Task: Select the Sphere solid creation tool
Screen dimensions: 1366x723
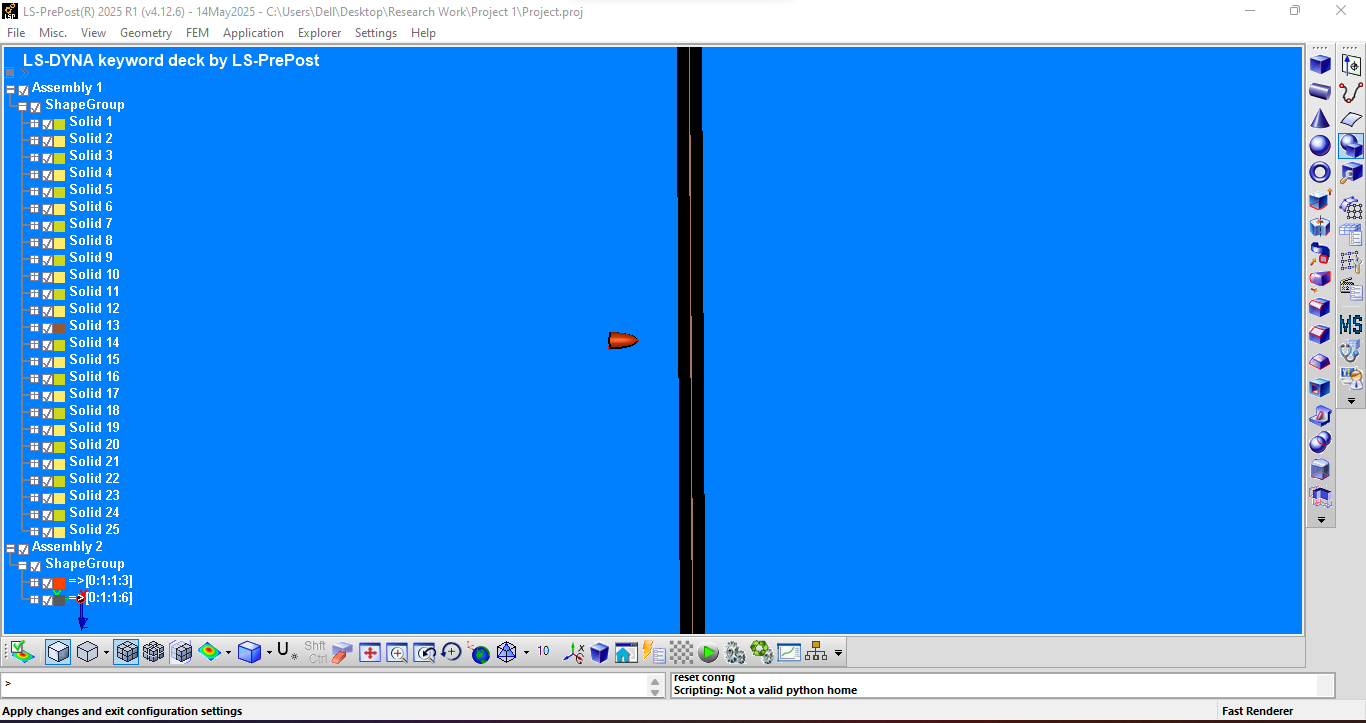Action: pos(1320,145)
